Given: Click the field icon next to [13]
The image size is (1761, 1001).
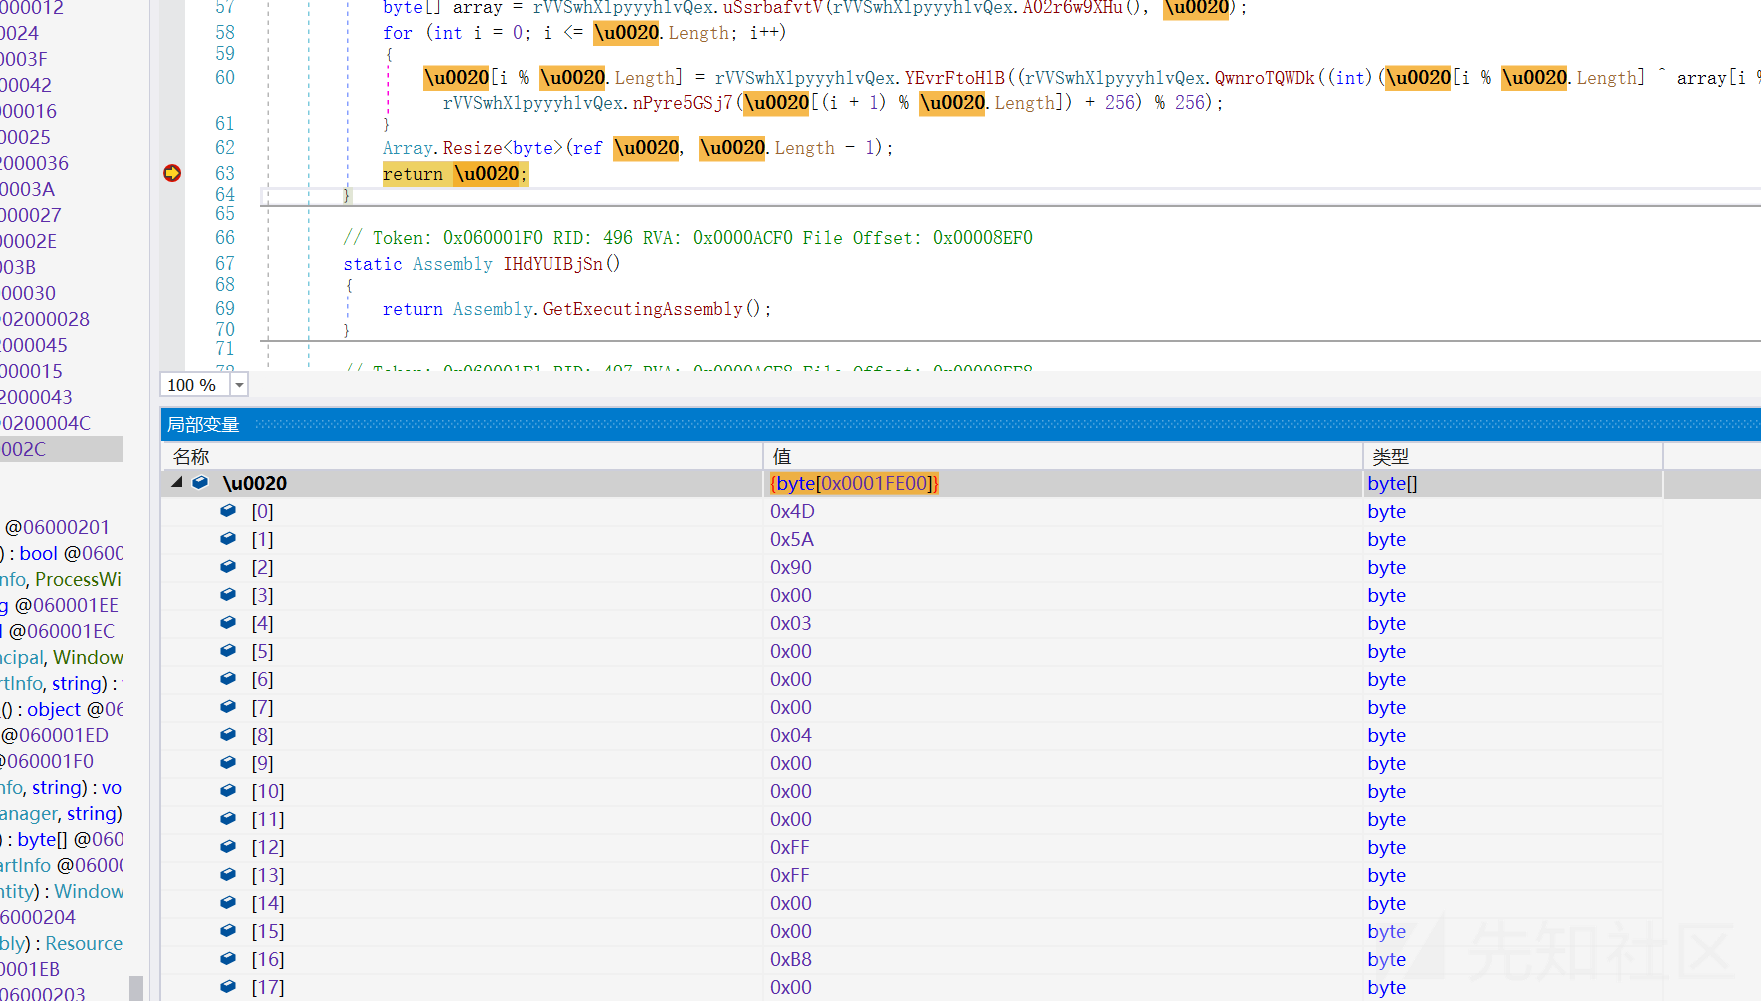Looking at the screenshot, I should click(x=228, y=874).
